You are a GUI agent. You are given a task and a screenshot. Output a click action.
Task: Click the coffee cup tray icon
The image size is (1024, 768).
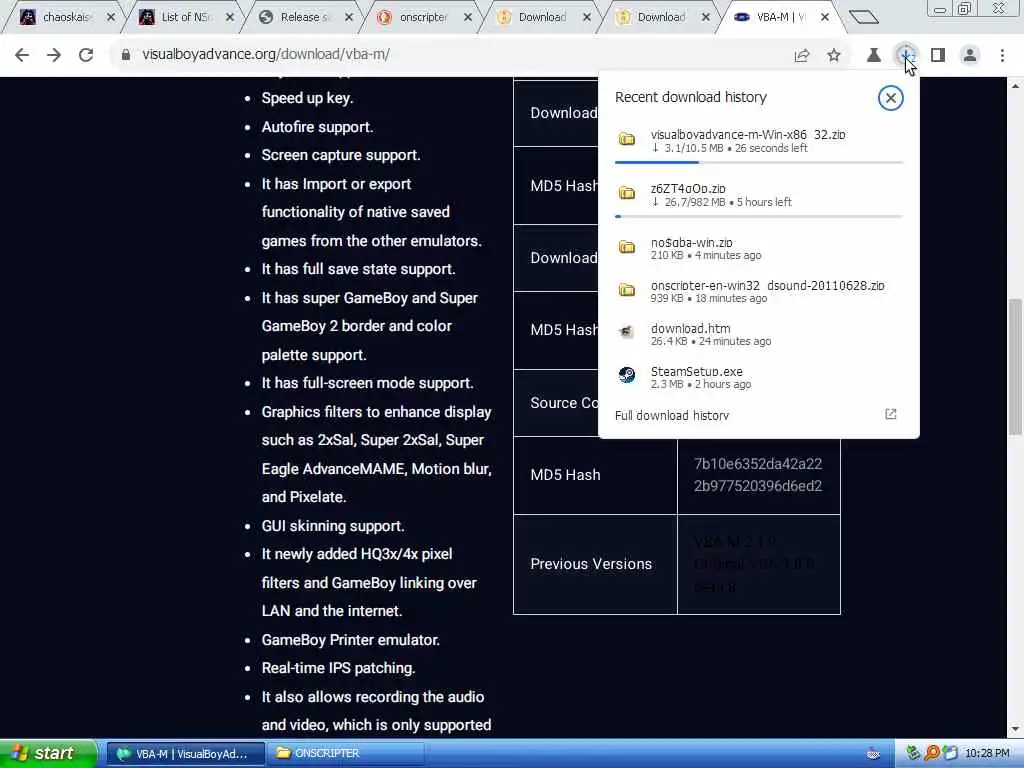[873, 754]
